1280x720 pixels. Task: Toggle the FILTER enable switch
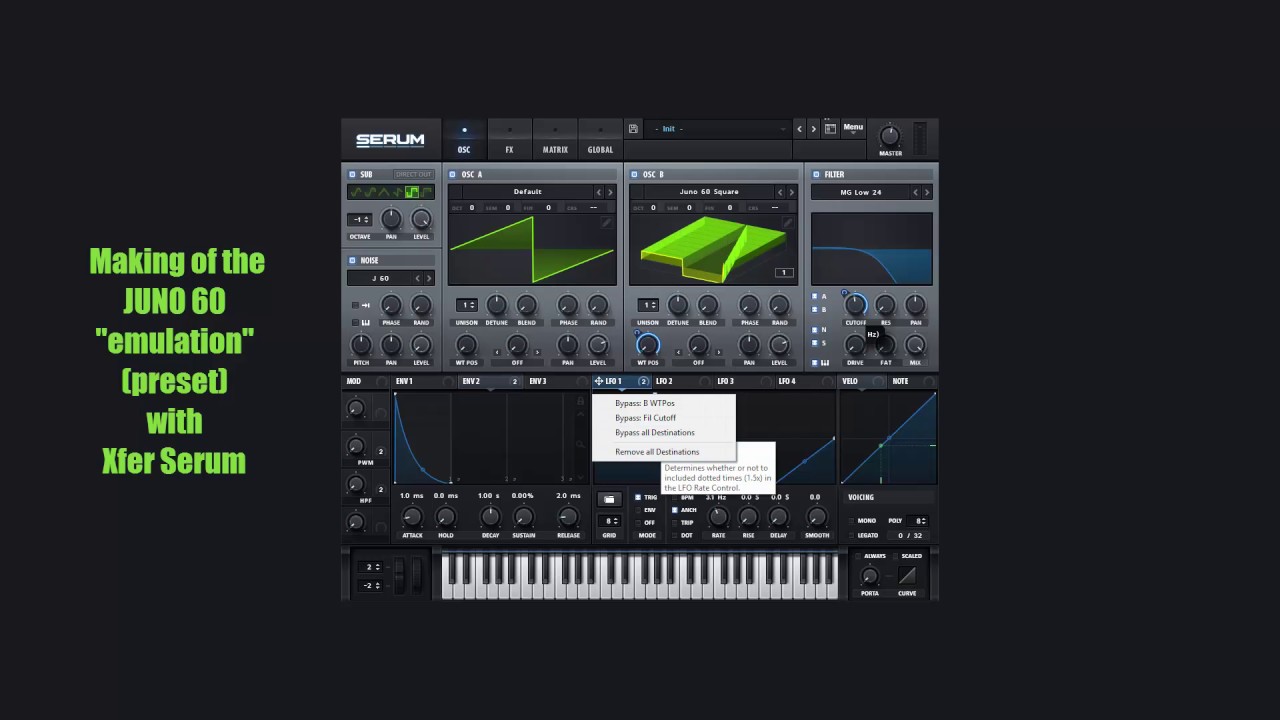816,174
